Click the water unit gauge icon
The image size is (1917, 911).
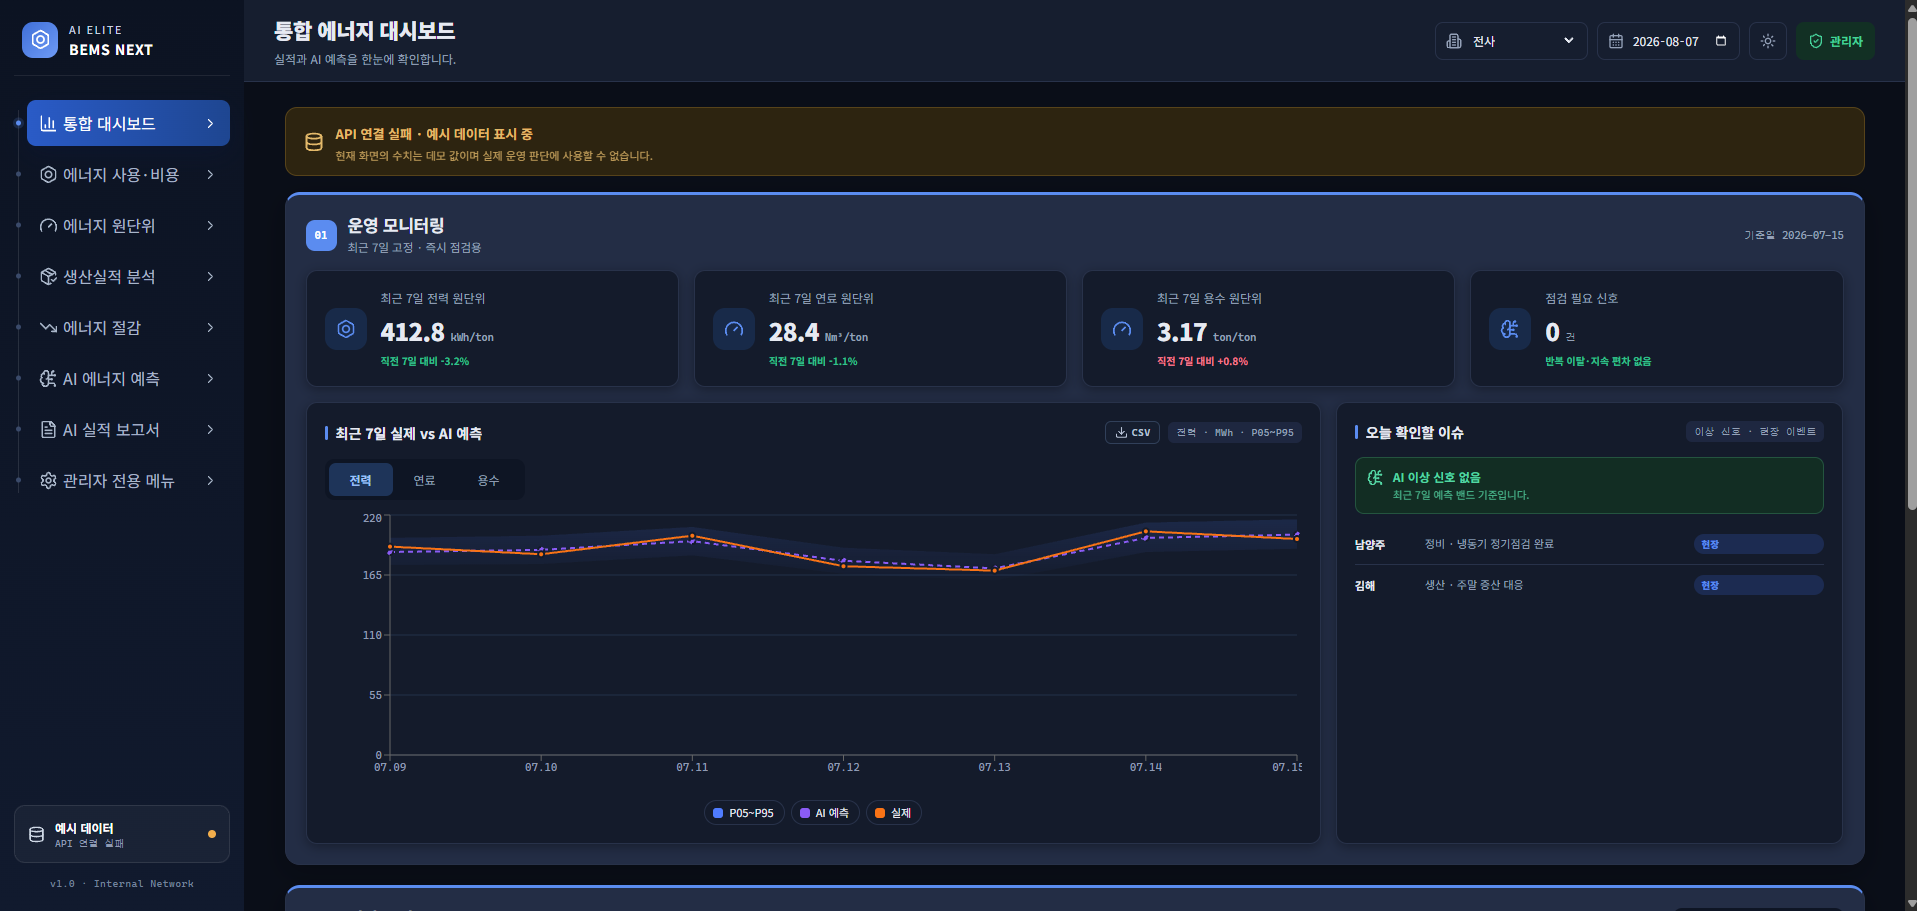[1122, 329]
